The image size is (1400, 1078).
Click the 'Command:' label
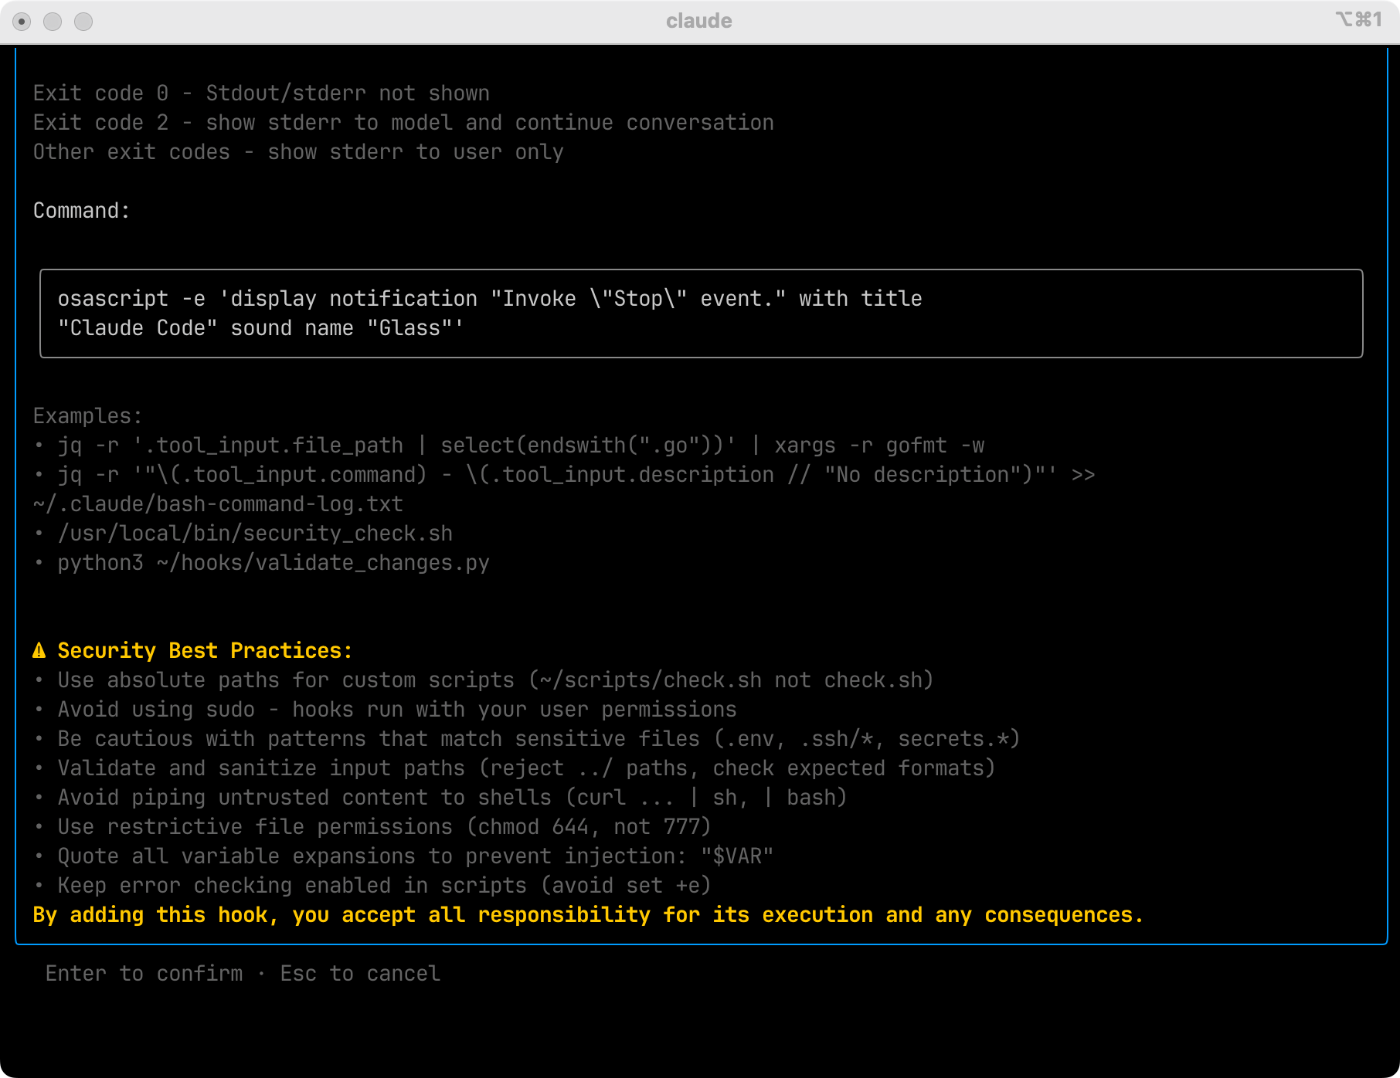82,211
